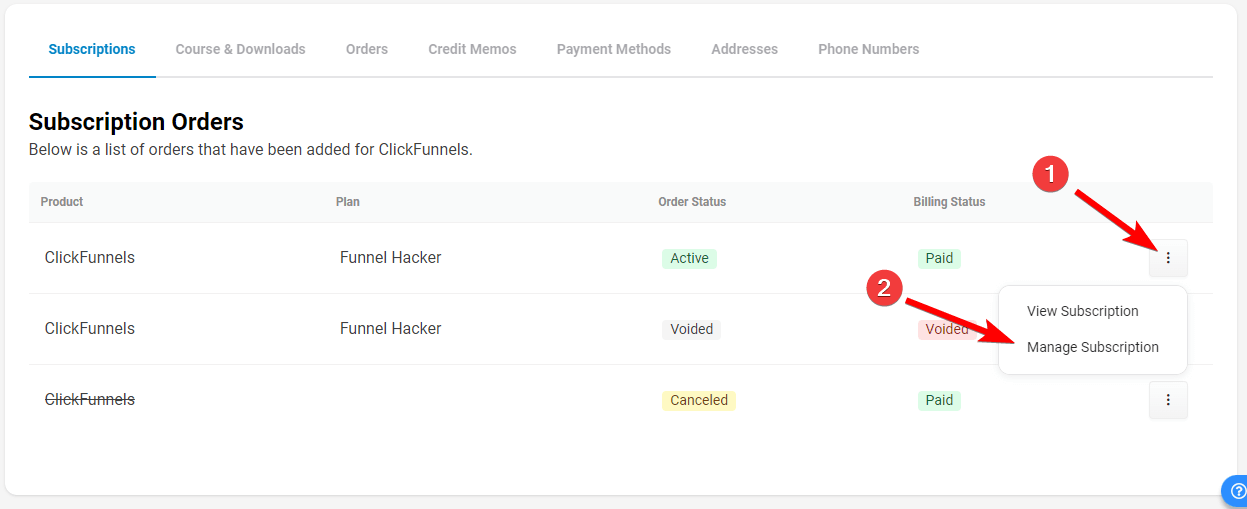Click the red number 1 annotation marker
The width and height of the screenshot is (1247, 509).
(1050, 175)
